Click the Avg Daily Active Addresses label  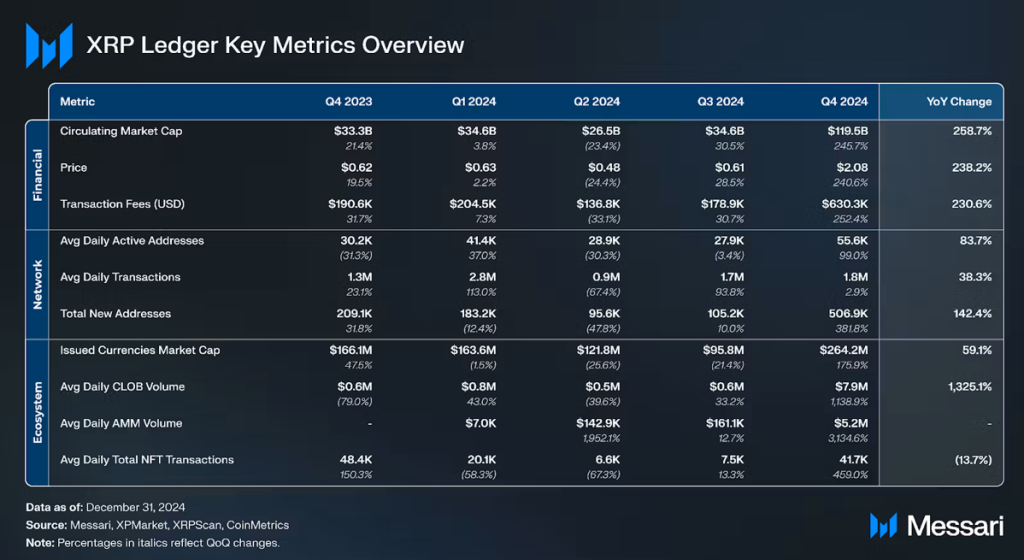(x=132, y=241)
